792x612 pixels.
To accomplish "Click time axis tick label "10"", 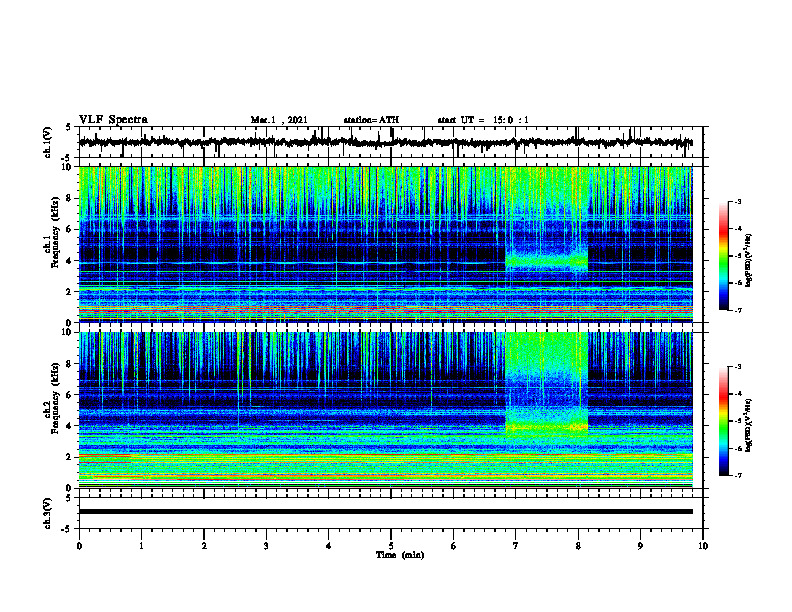I will point(703,546).
